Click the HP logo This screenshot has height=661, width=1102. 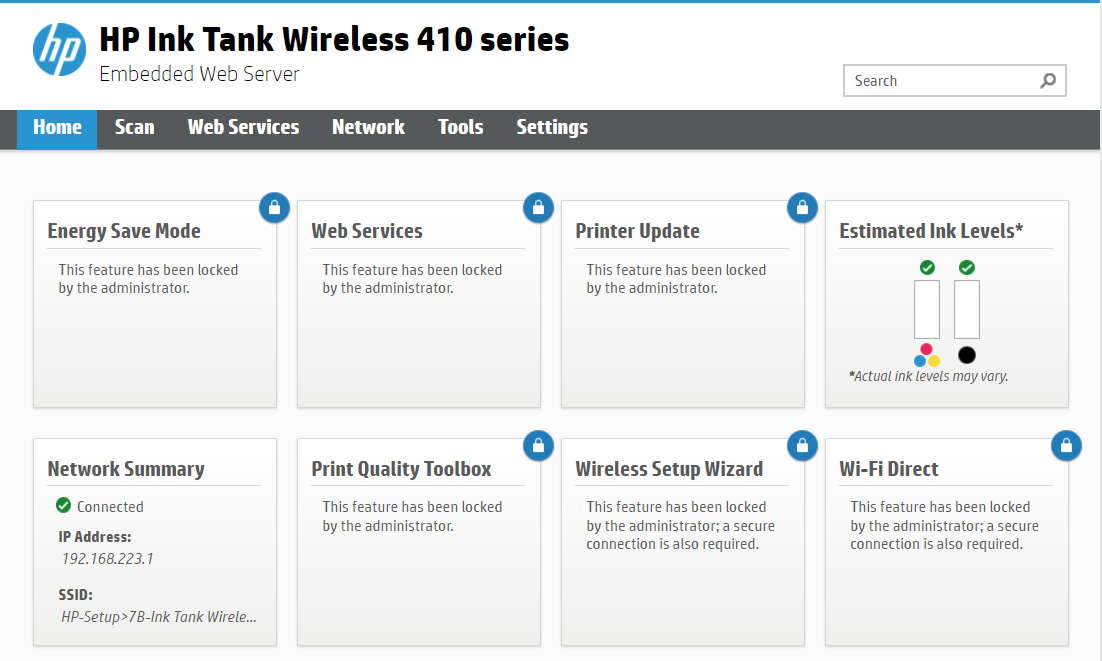[59, 48]
